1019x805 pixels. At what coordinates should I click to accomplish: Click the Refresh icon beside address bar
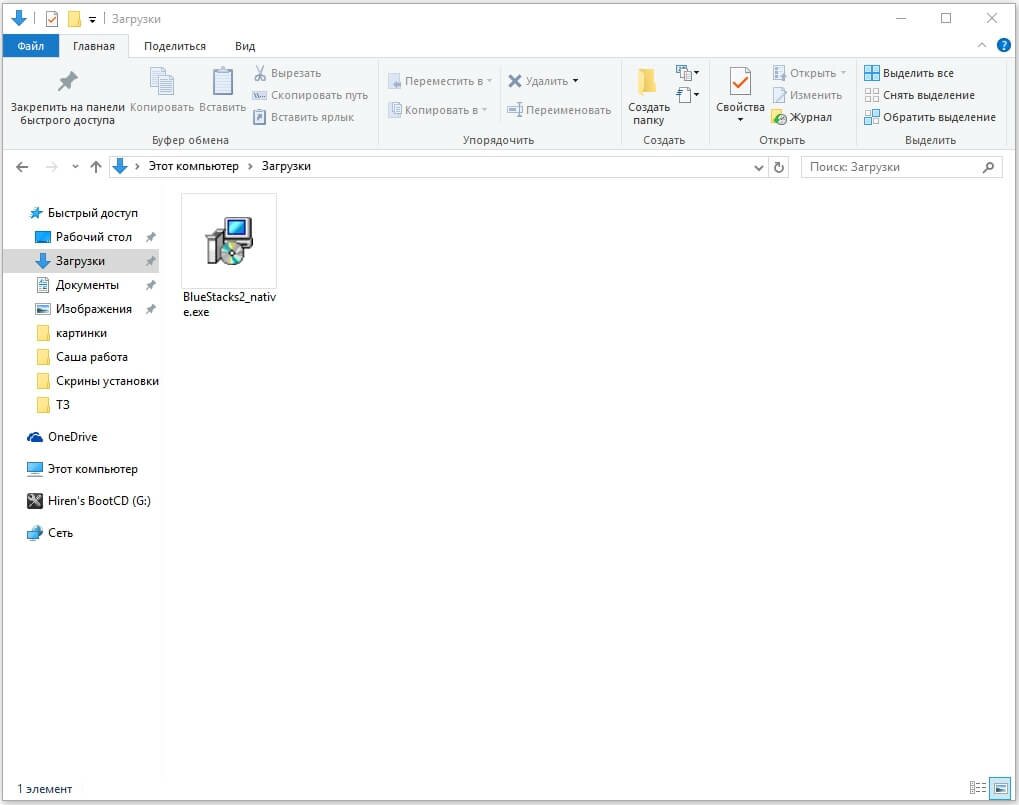(x=781, y=167)
